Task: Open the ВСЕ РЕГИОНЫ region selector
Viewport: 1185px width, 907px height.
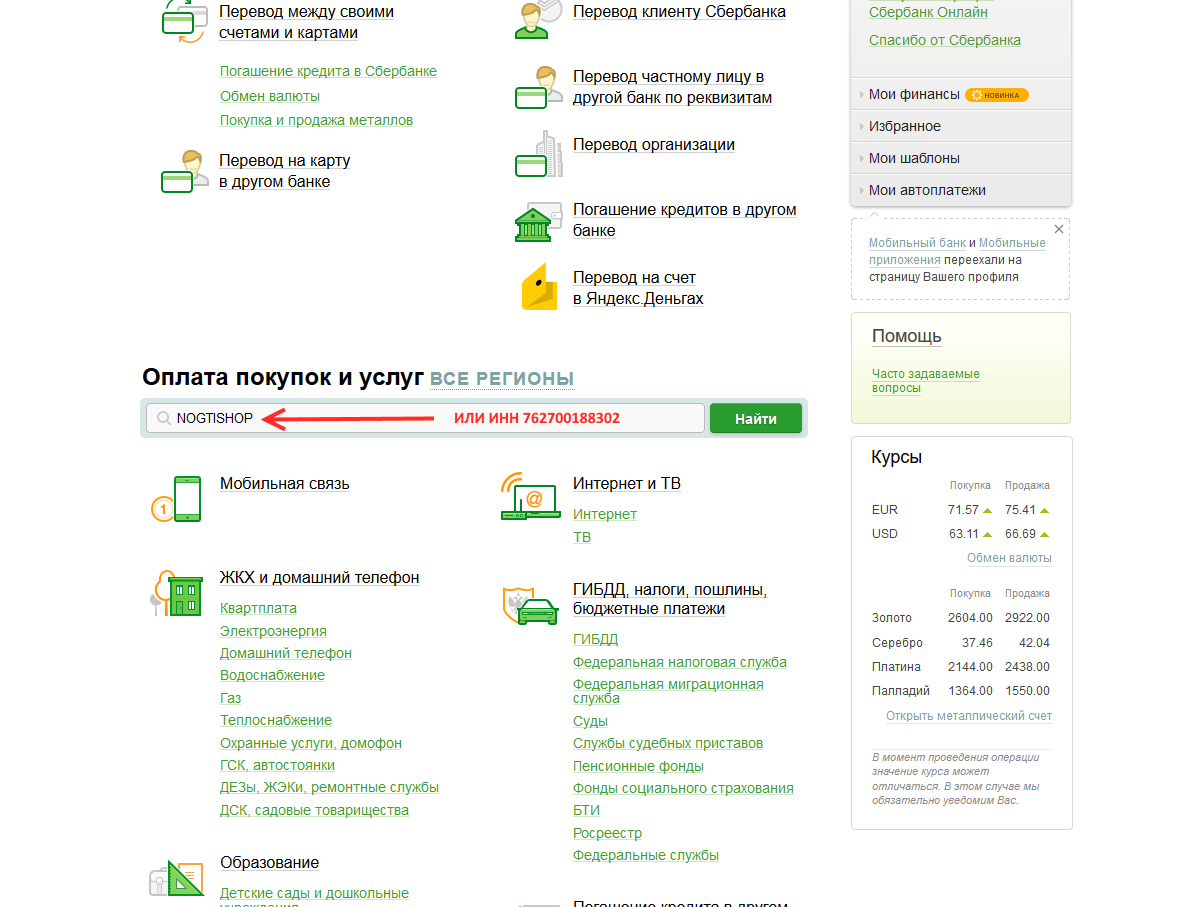Action: pyautogui.click(x=502, y=379)
